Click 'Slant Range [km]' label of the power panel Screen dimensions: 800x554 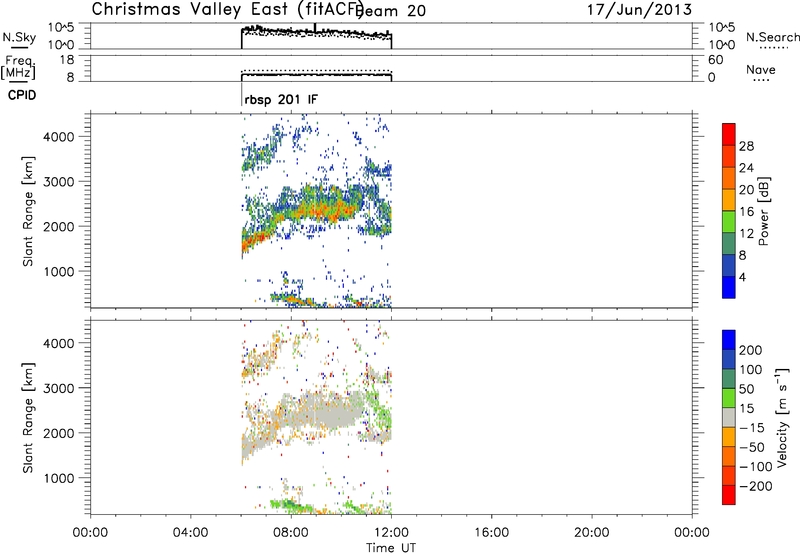tap(28, 211)
